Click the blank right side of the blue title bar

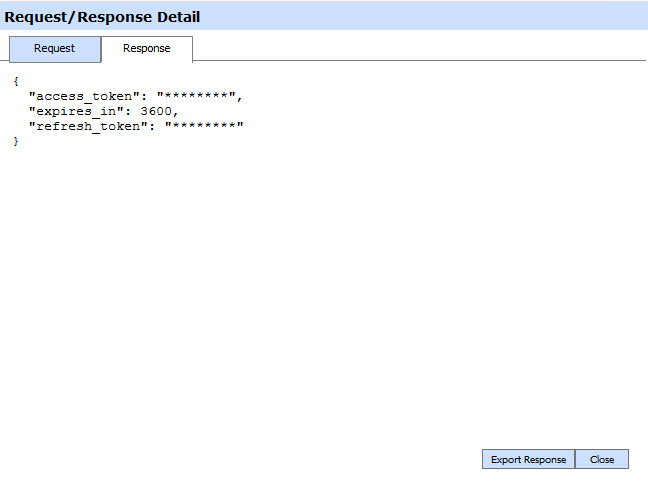pyautogui.click(x=450, y=17)
